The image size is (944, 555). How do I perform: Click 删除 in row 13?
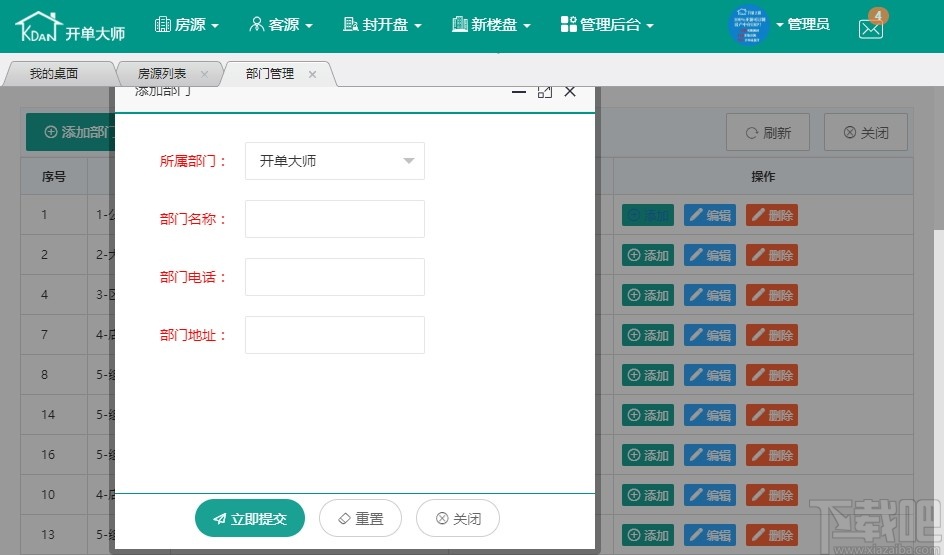772,535
